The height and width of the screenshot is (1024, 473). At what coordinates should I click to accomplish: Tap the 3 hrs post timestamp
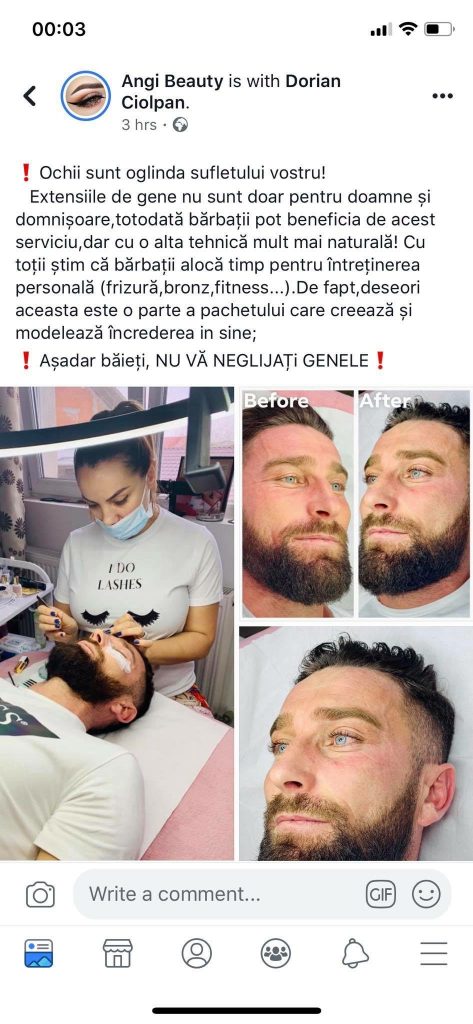139,125
